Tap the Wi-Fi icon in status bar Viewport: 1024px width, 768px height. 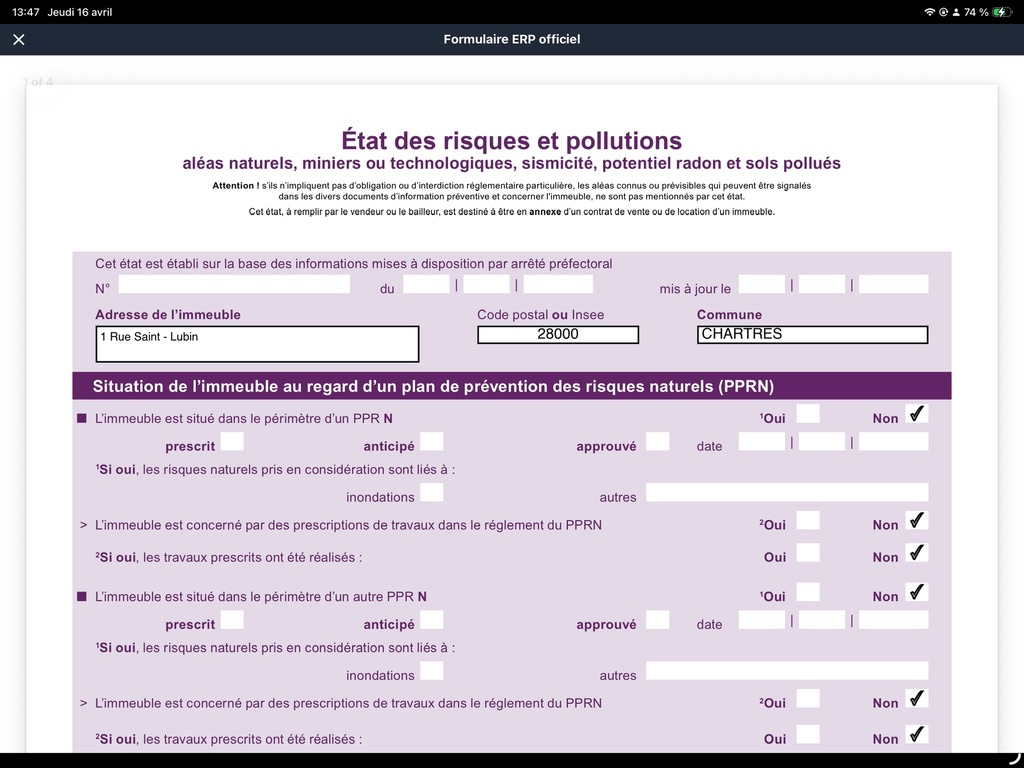[x=929, y=12]
